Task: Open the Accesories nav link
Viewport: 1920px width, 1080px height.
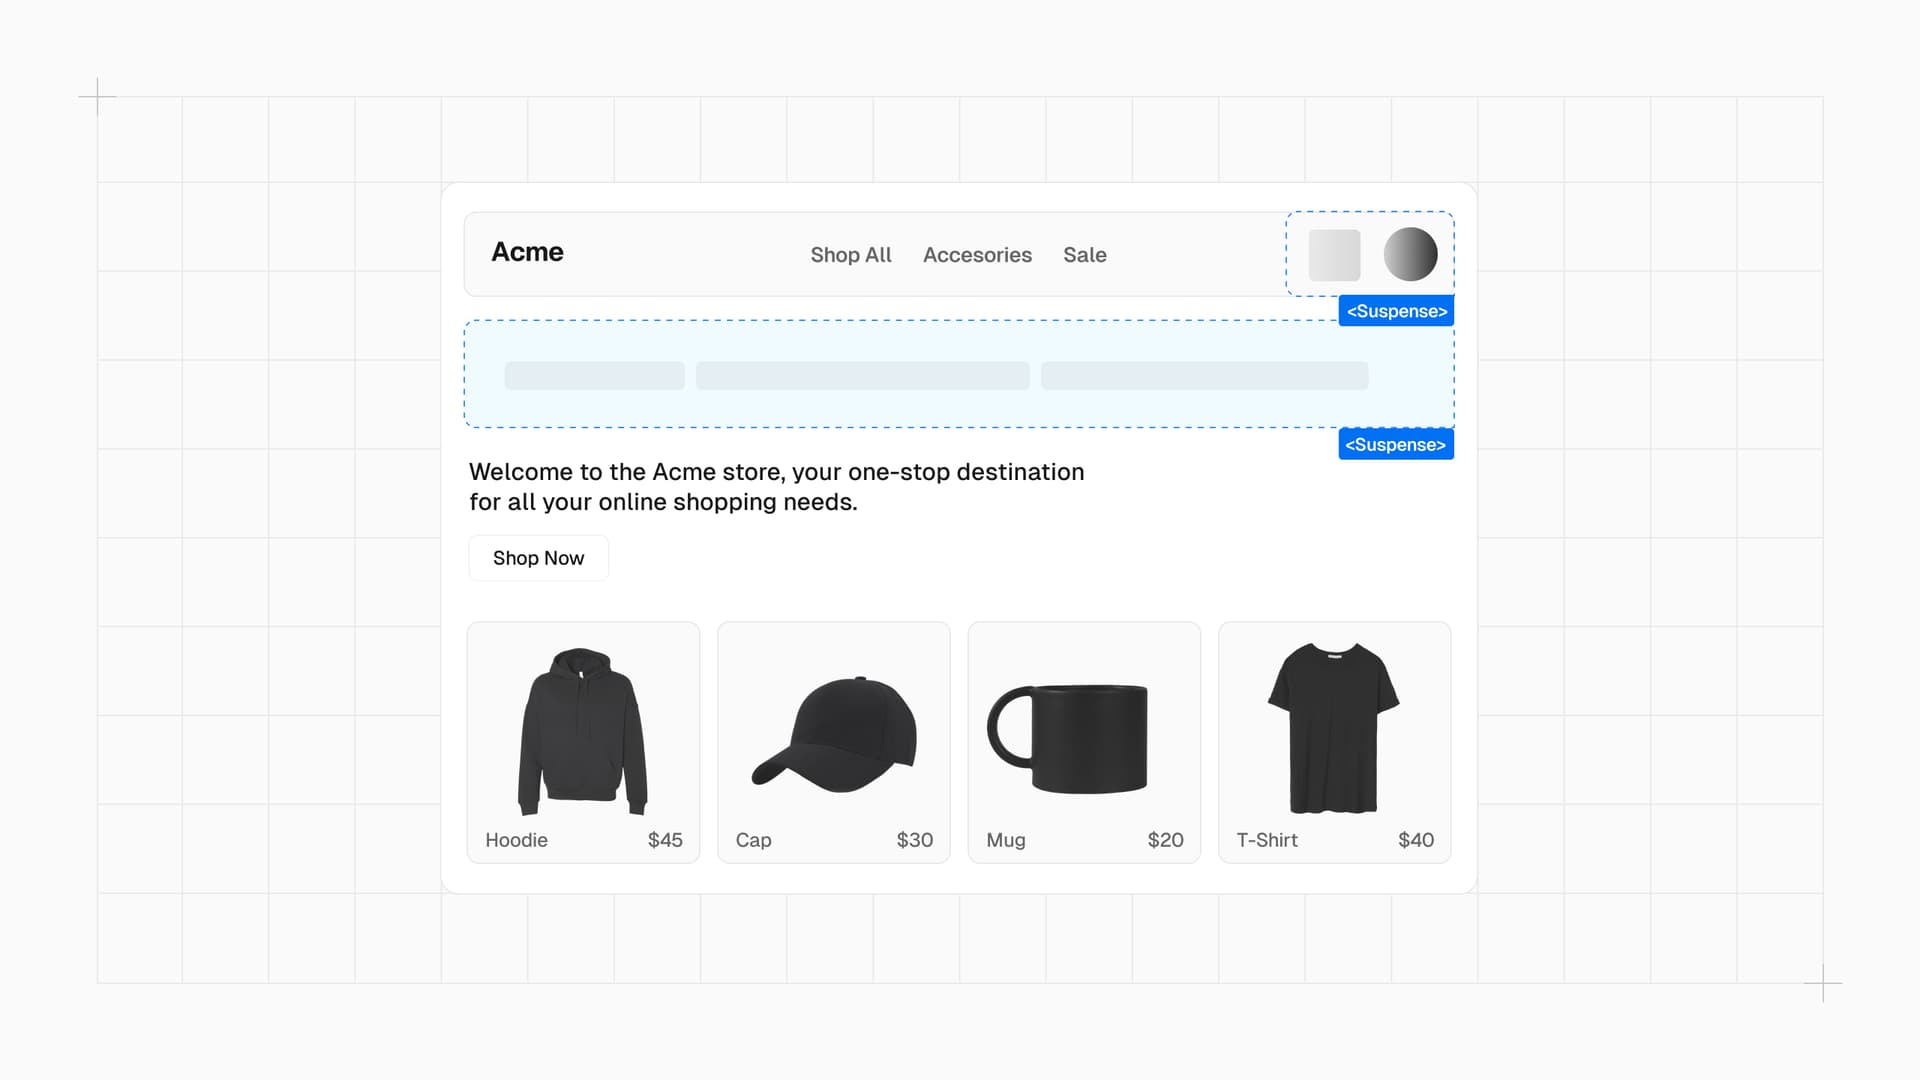Action: pos(977,255)
